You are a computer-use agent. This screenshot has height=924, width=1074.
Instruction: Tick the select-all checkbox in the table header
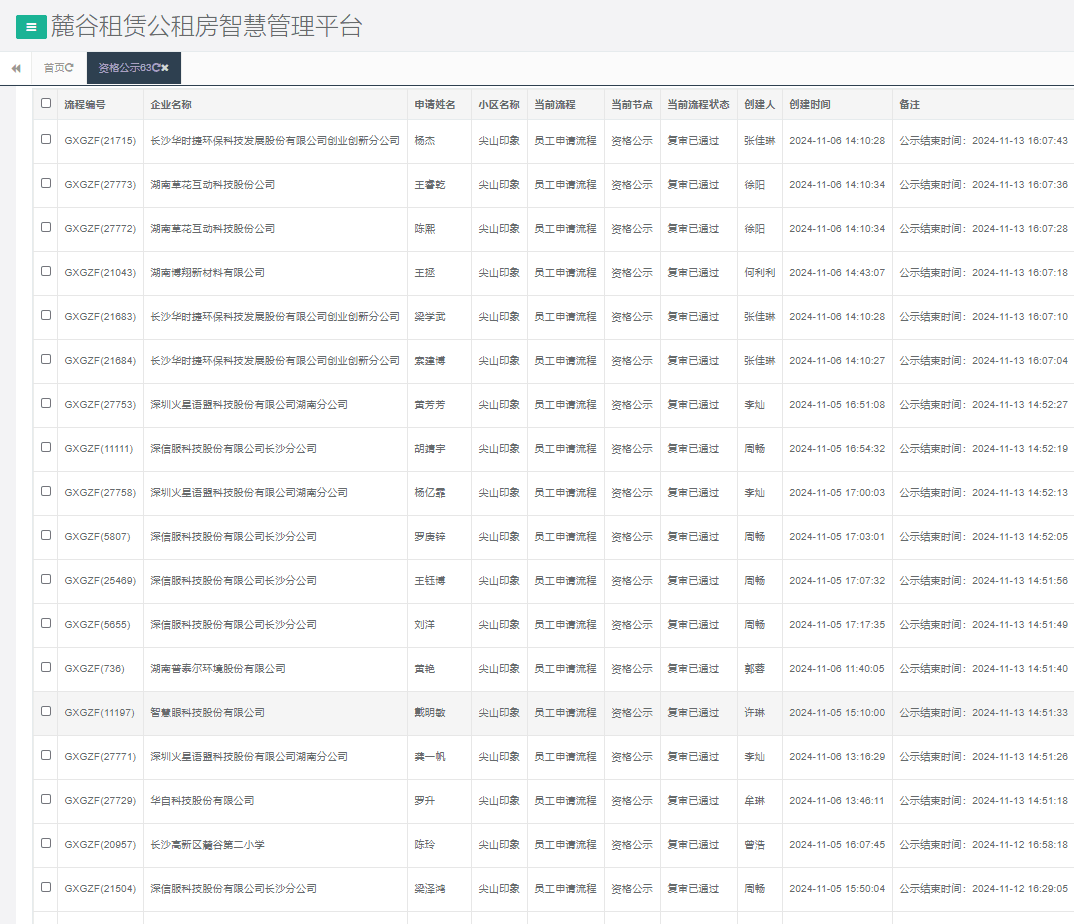(x=46, y=103)
